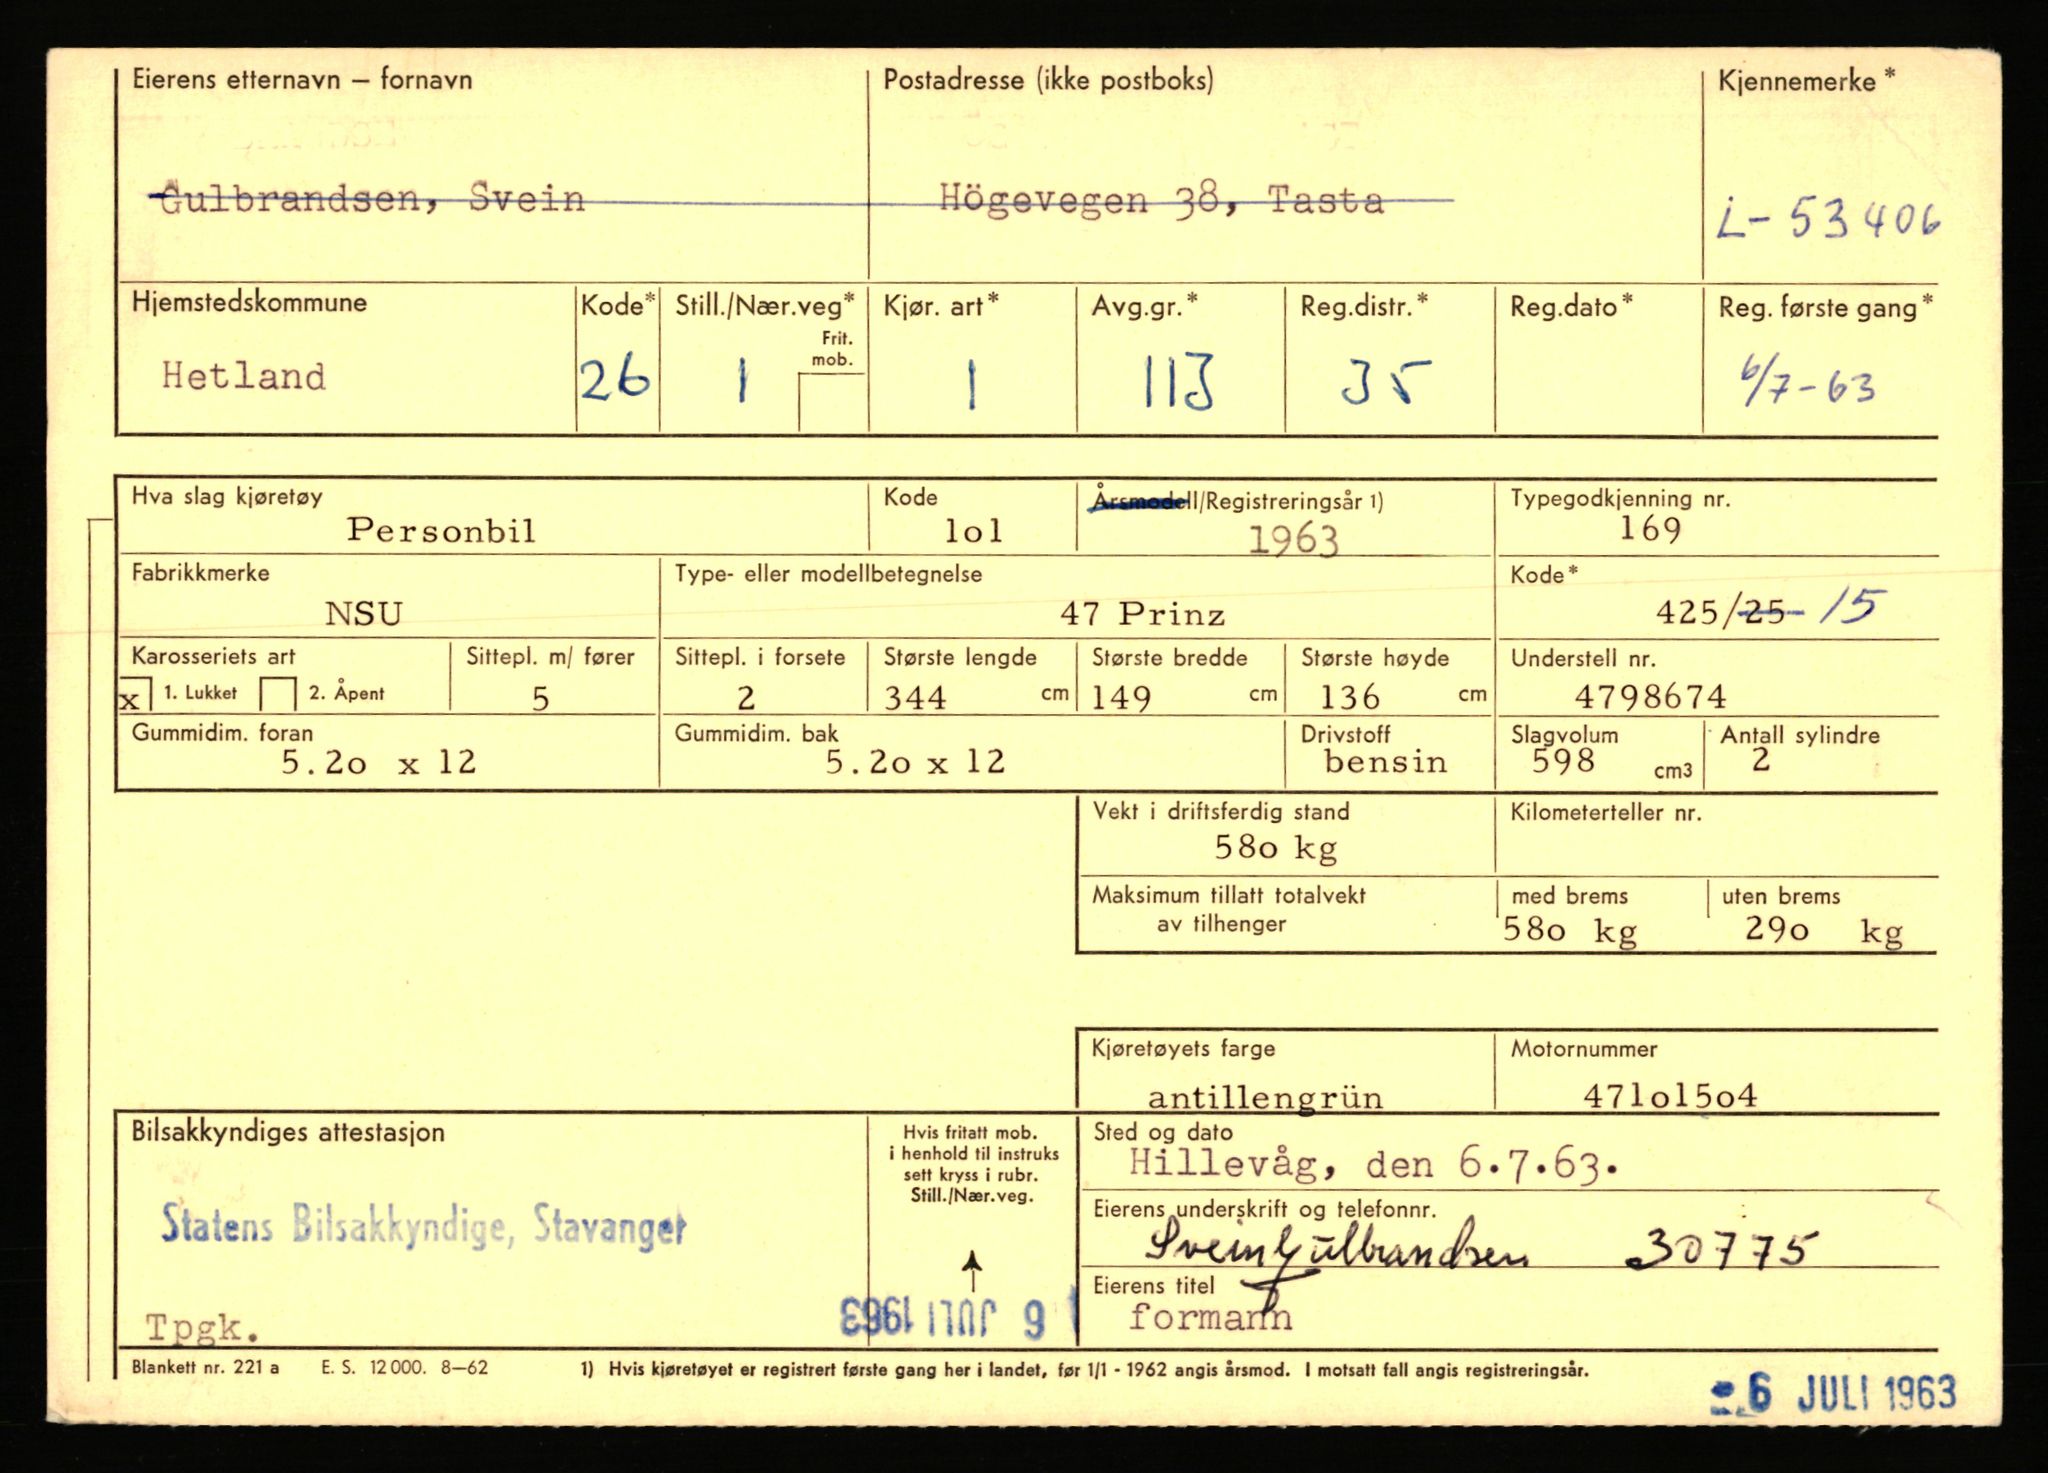Click the Største lengde value '344'
This screenshot has height=1473, width=2048.
915,697
